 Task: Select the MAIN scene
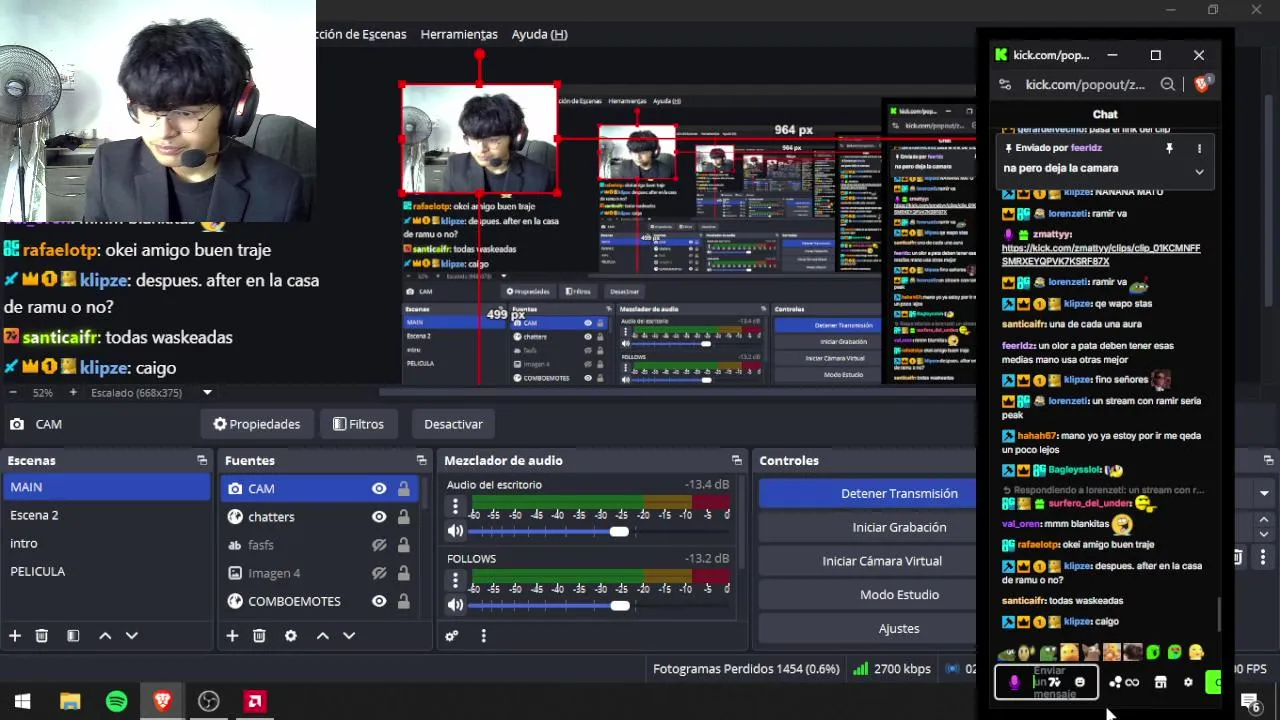point(105,487)
